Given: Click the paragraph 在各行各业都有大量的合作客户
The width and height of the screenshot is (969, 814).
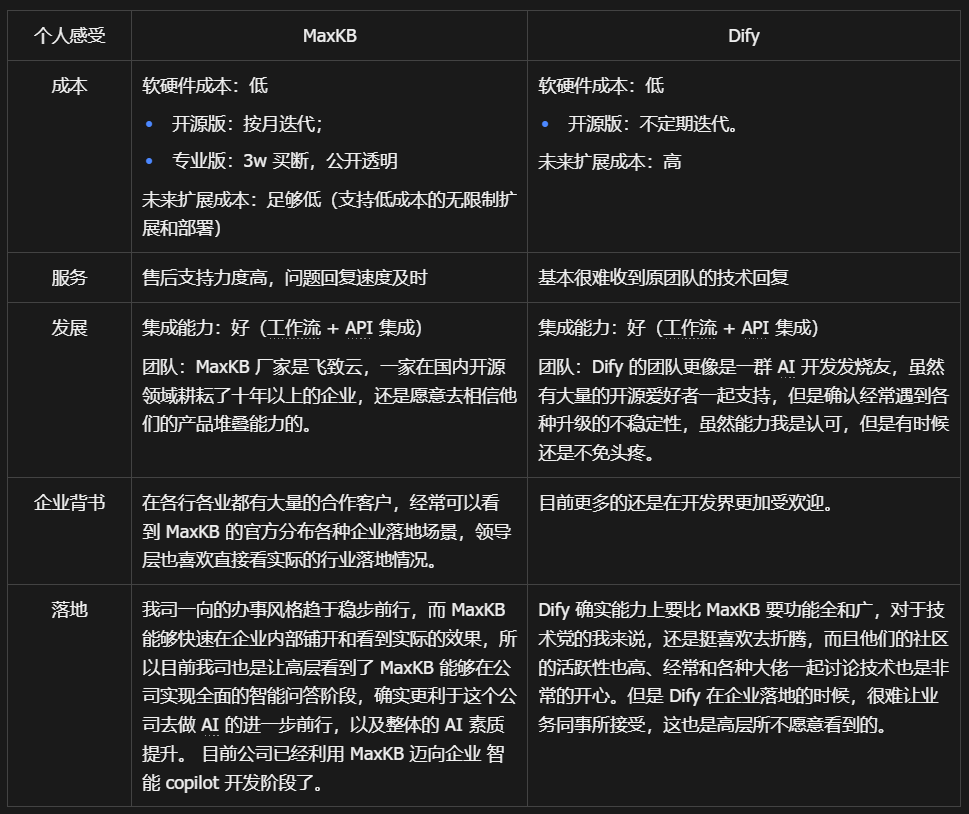Looking at the screenshot, I should click(327, 532).
